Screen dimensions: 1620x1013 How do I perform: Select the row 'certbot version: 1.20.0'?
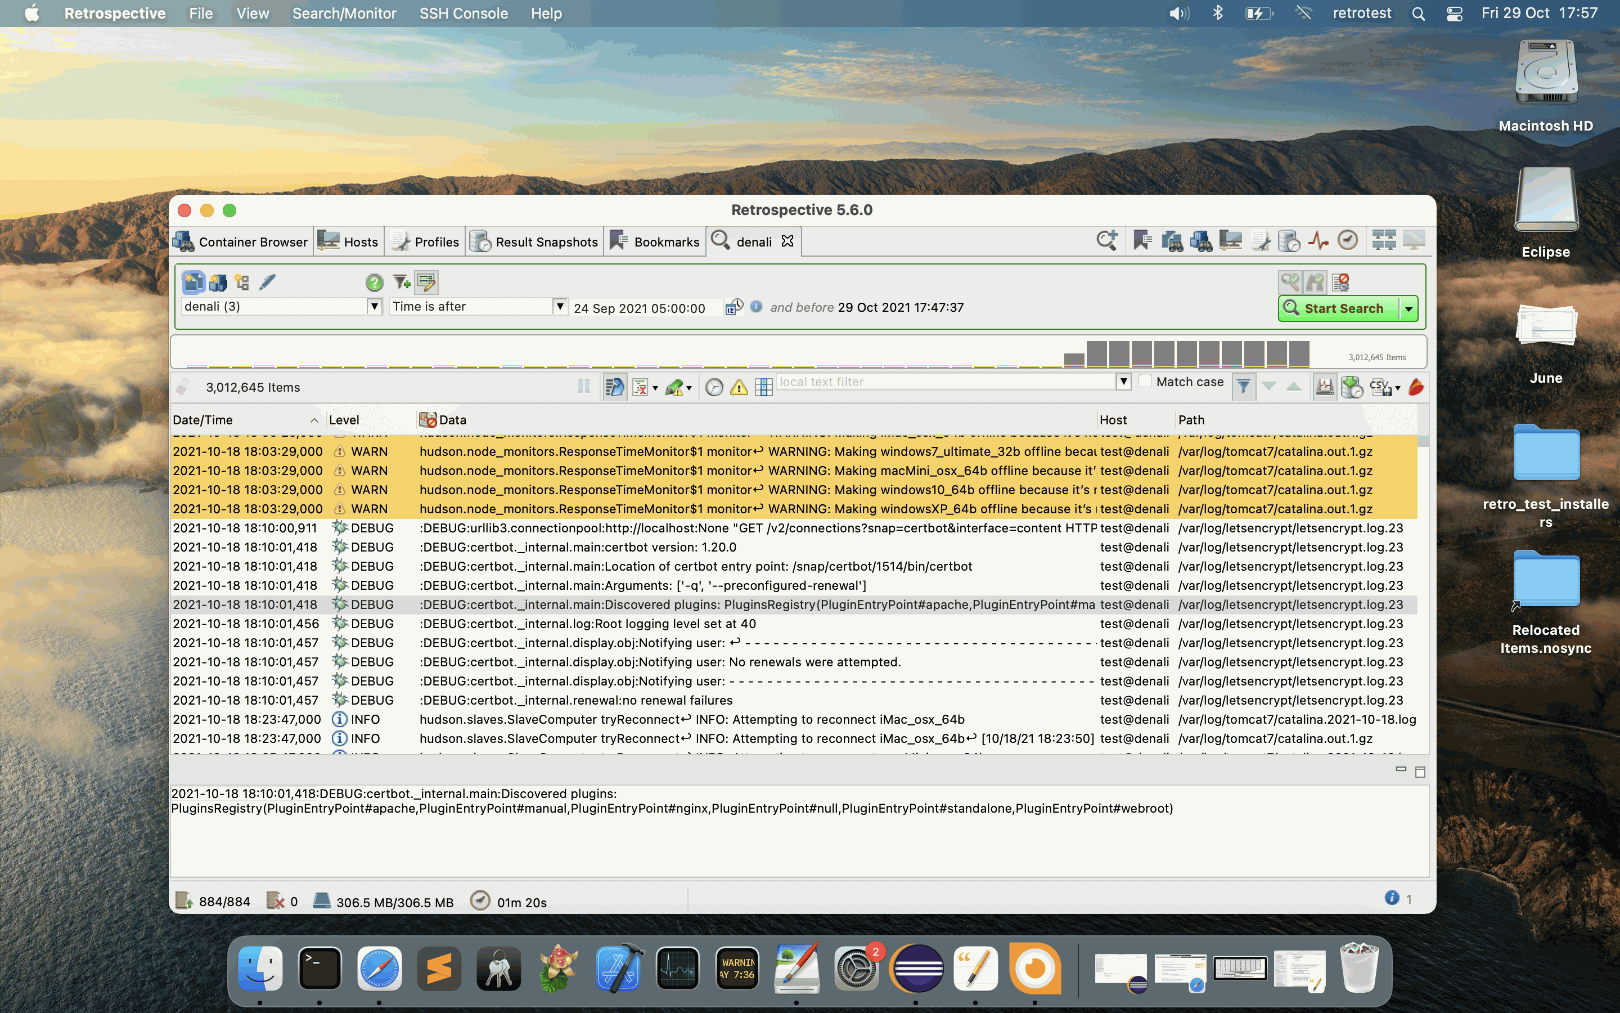tap(795, 548)
